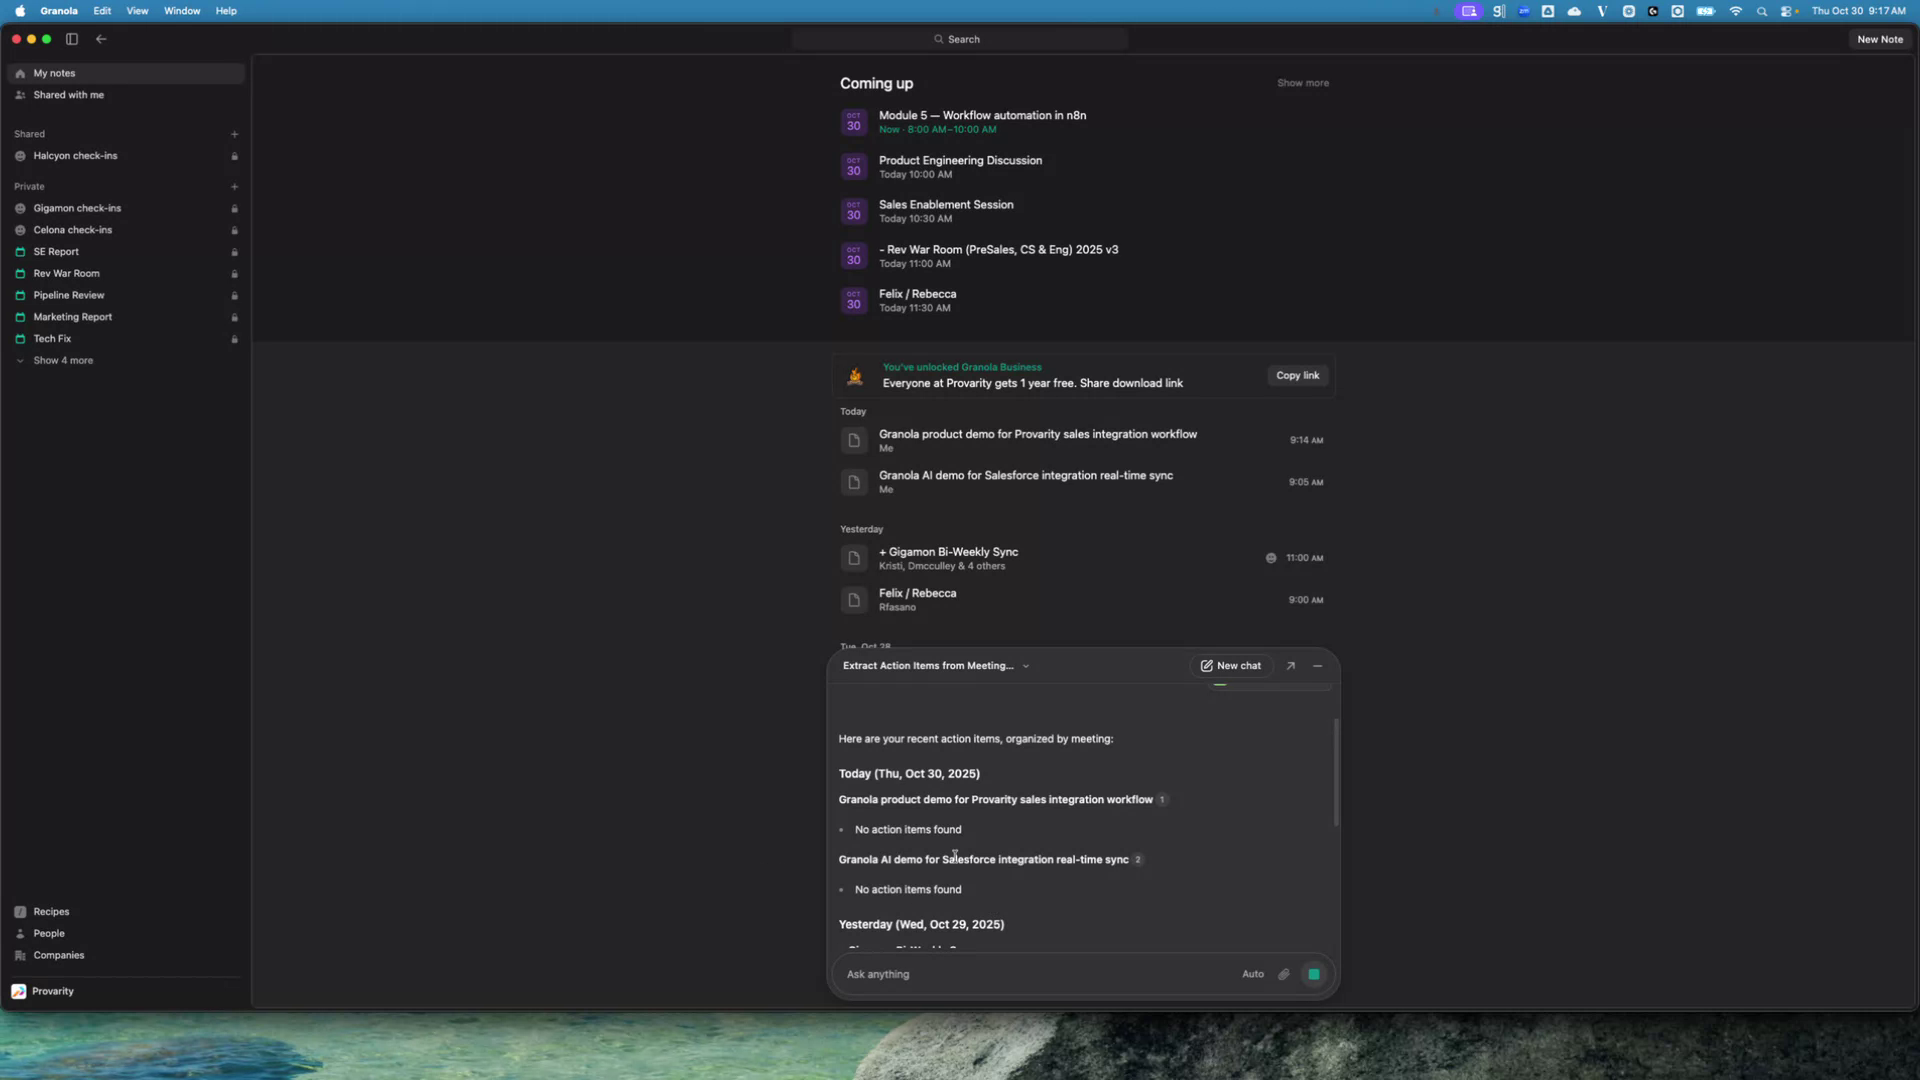Open the Auto model selector dropdown
This screenshot has height=1080, width=1920.
(x=1252, y=974)
